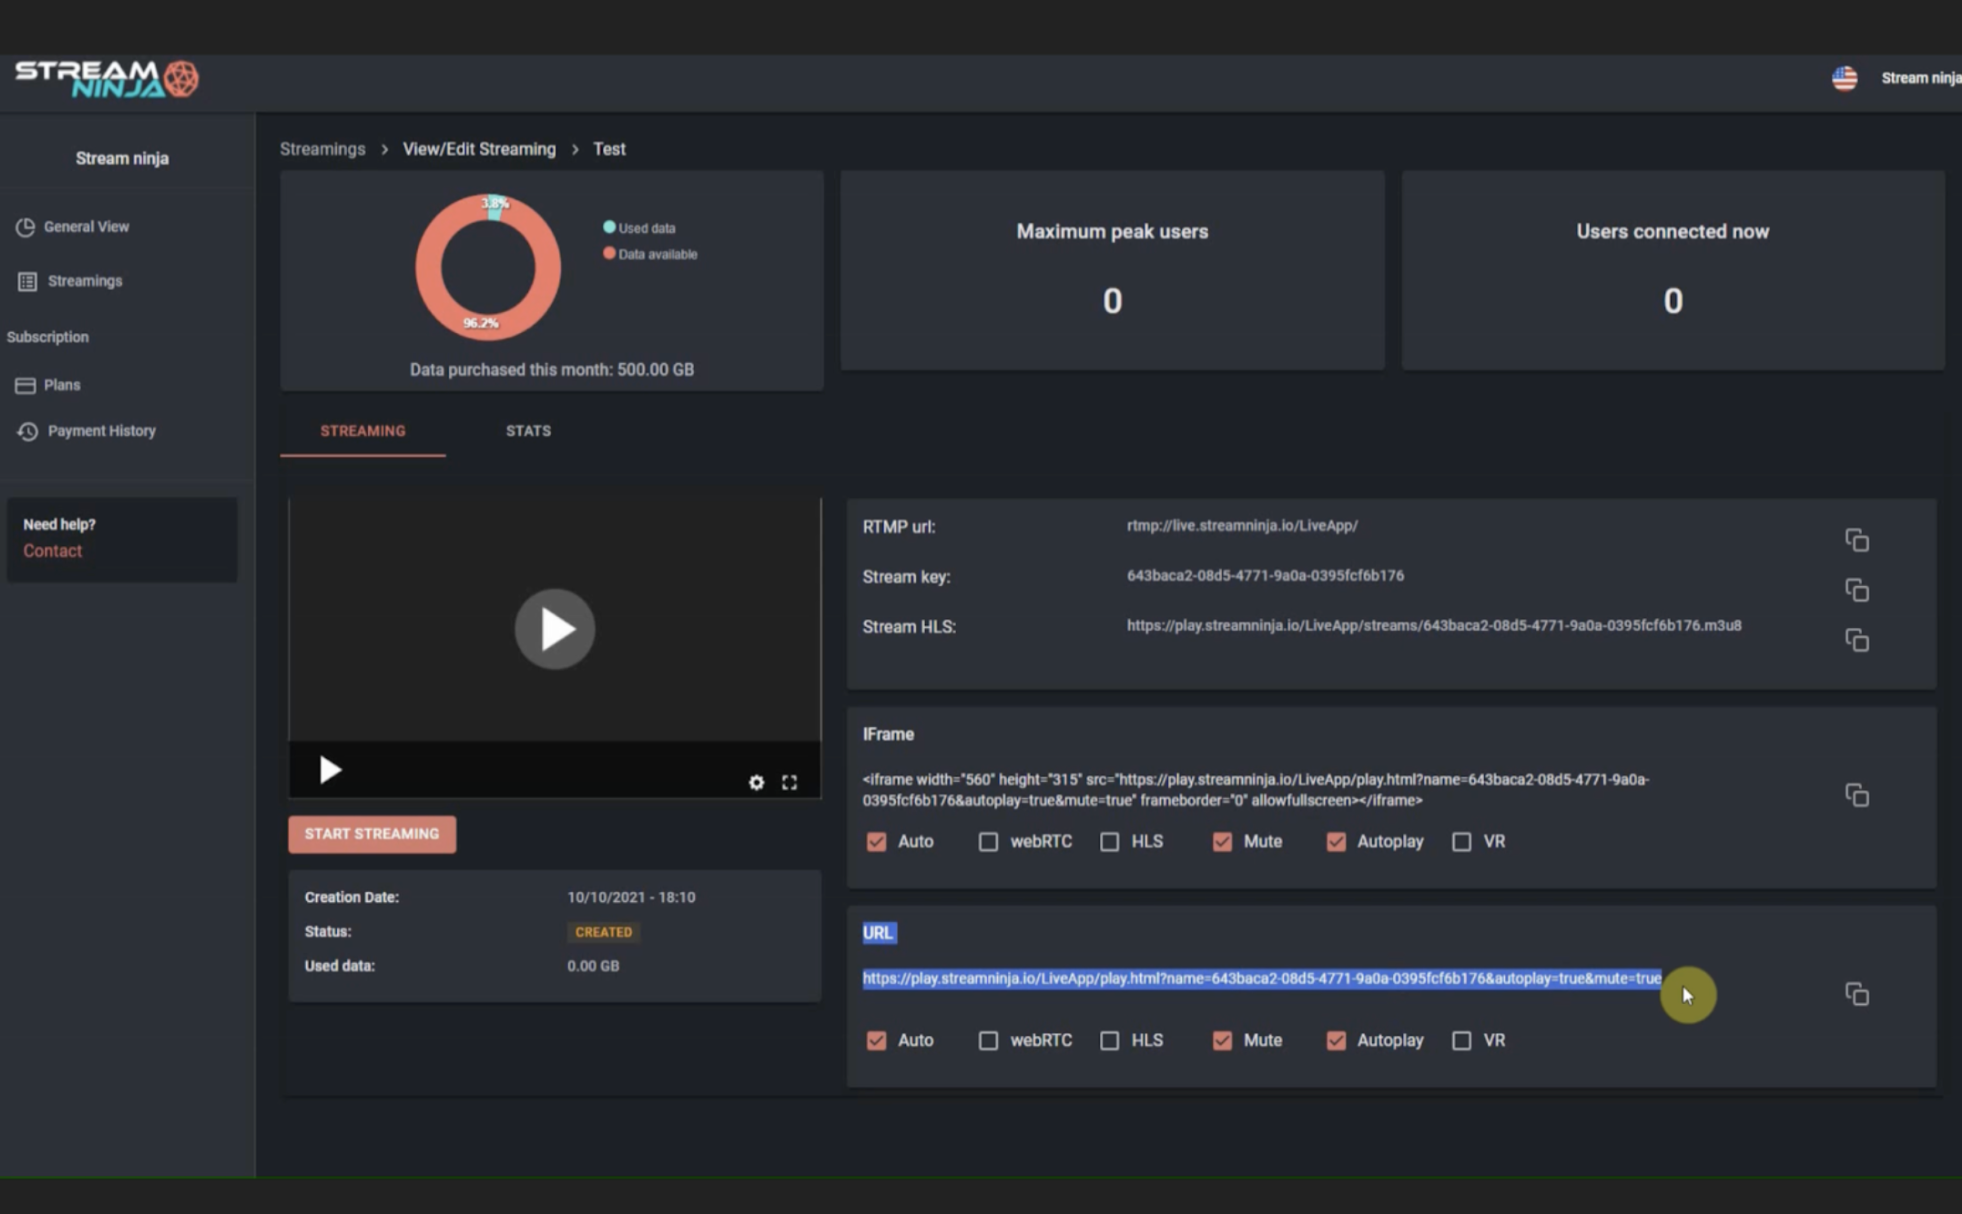Copy the player URL
Viewport: 1962px width, 1214px height.
1856,994
